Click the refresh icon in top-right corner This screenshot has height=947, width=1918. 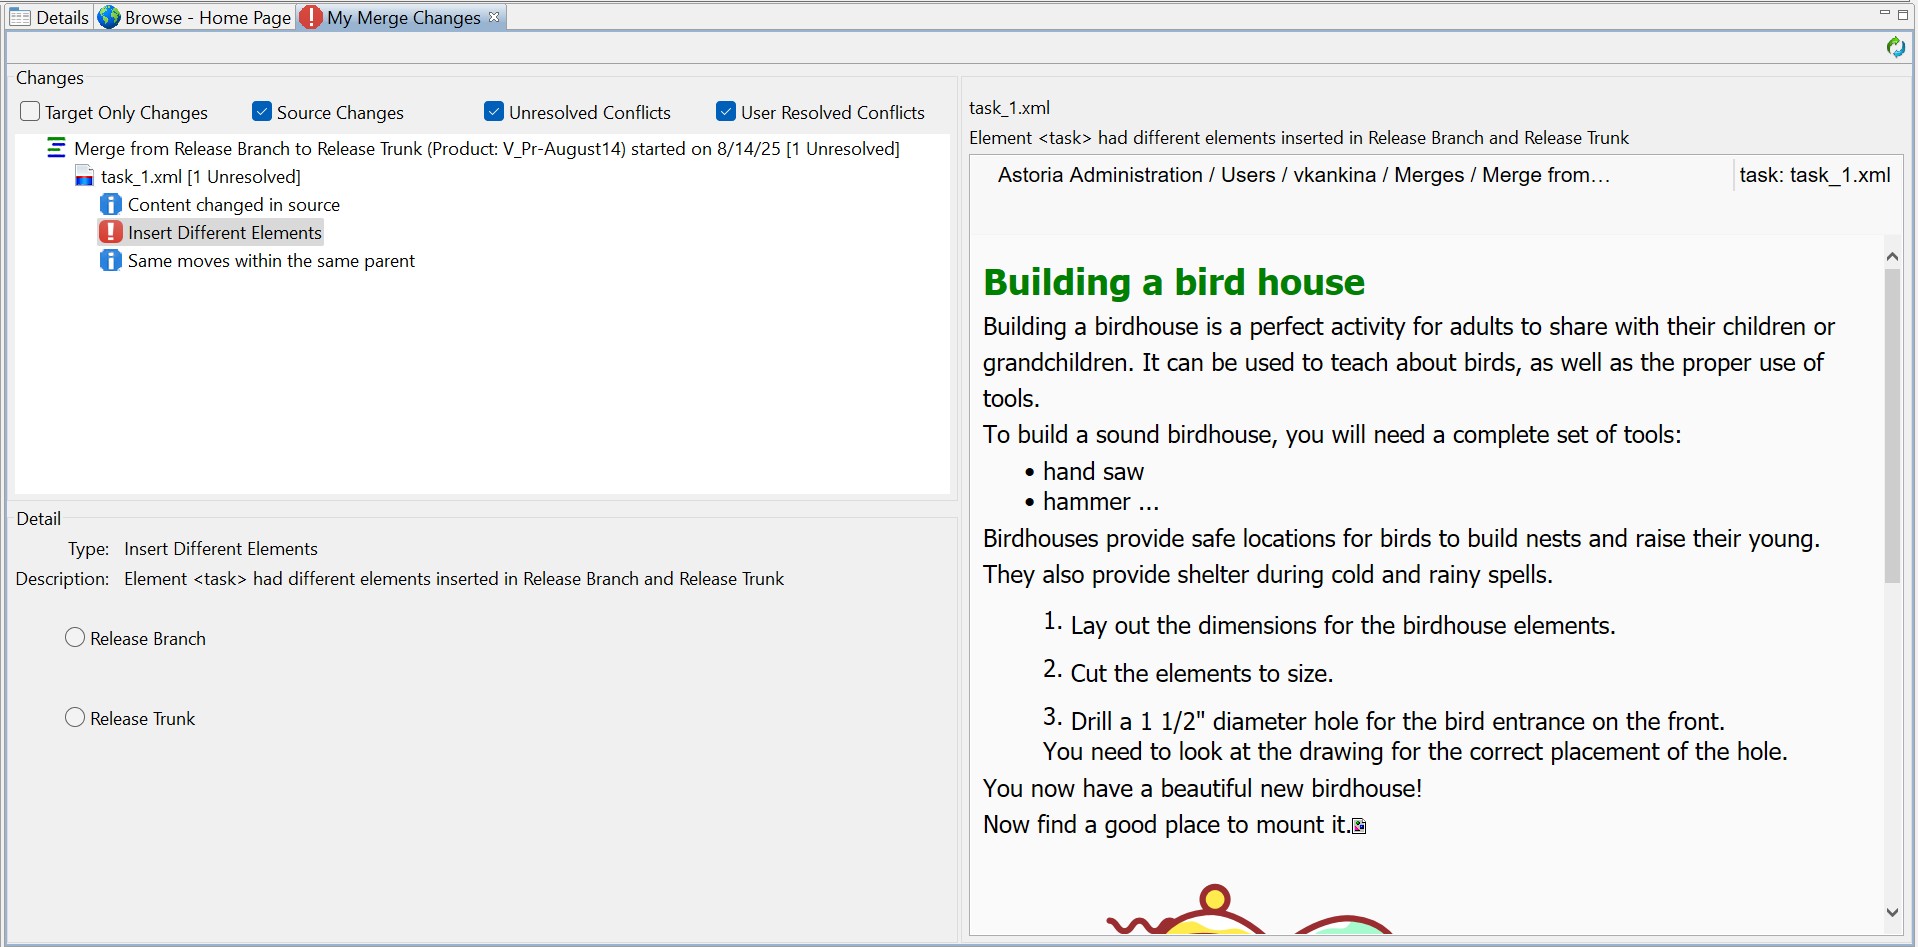(1895, 47)
